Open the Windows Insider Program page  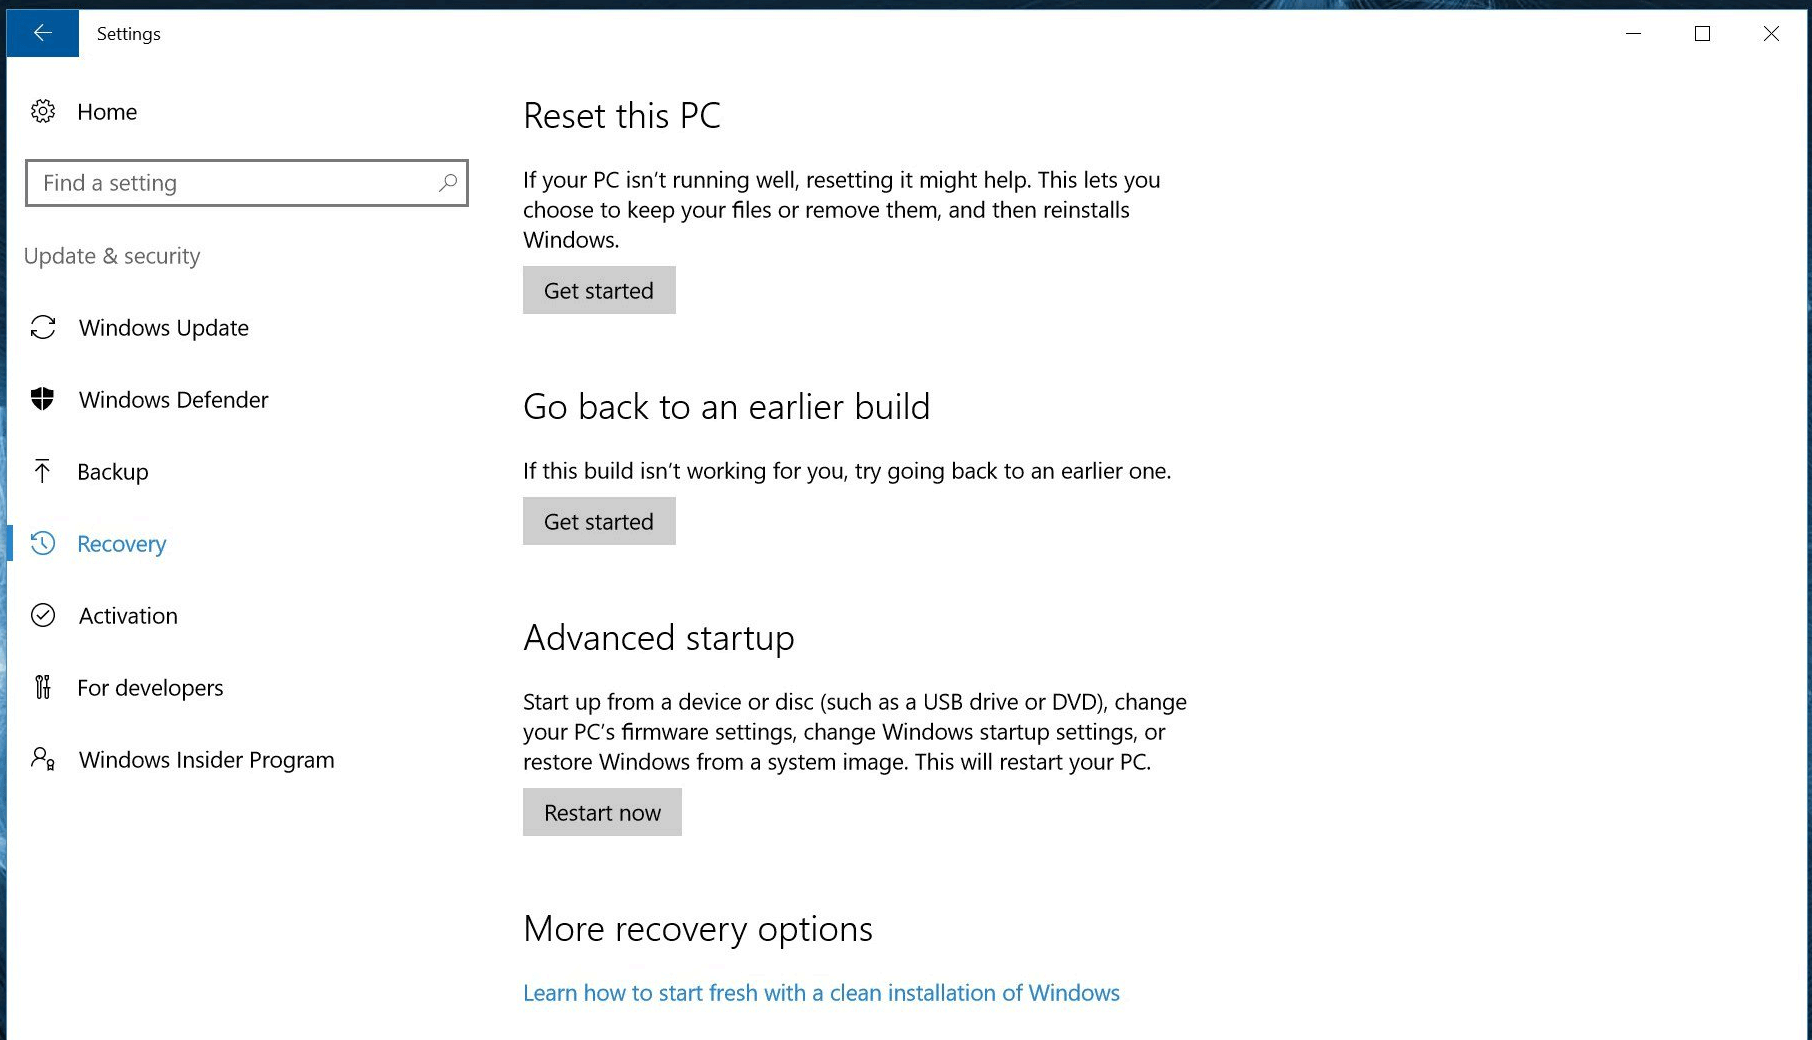[x=206, y=759]
